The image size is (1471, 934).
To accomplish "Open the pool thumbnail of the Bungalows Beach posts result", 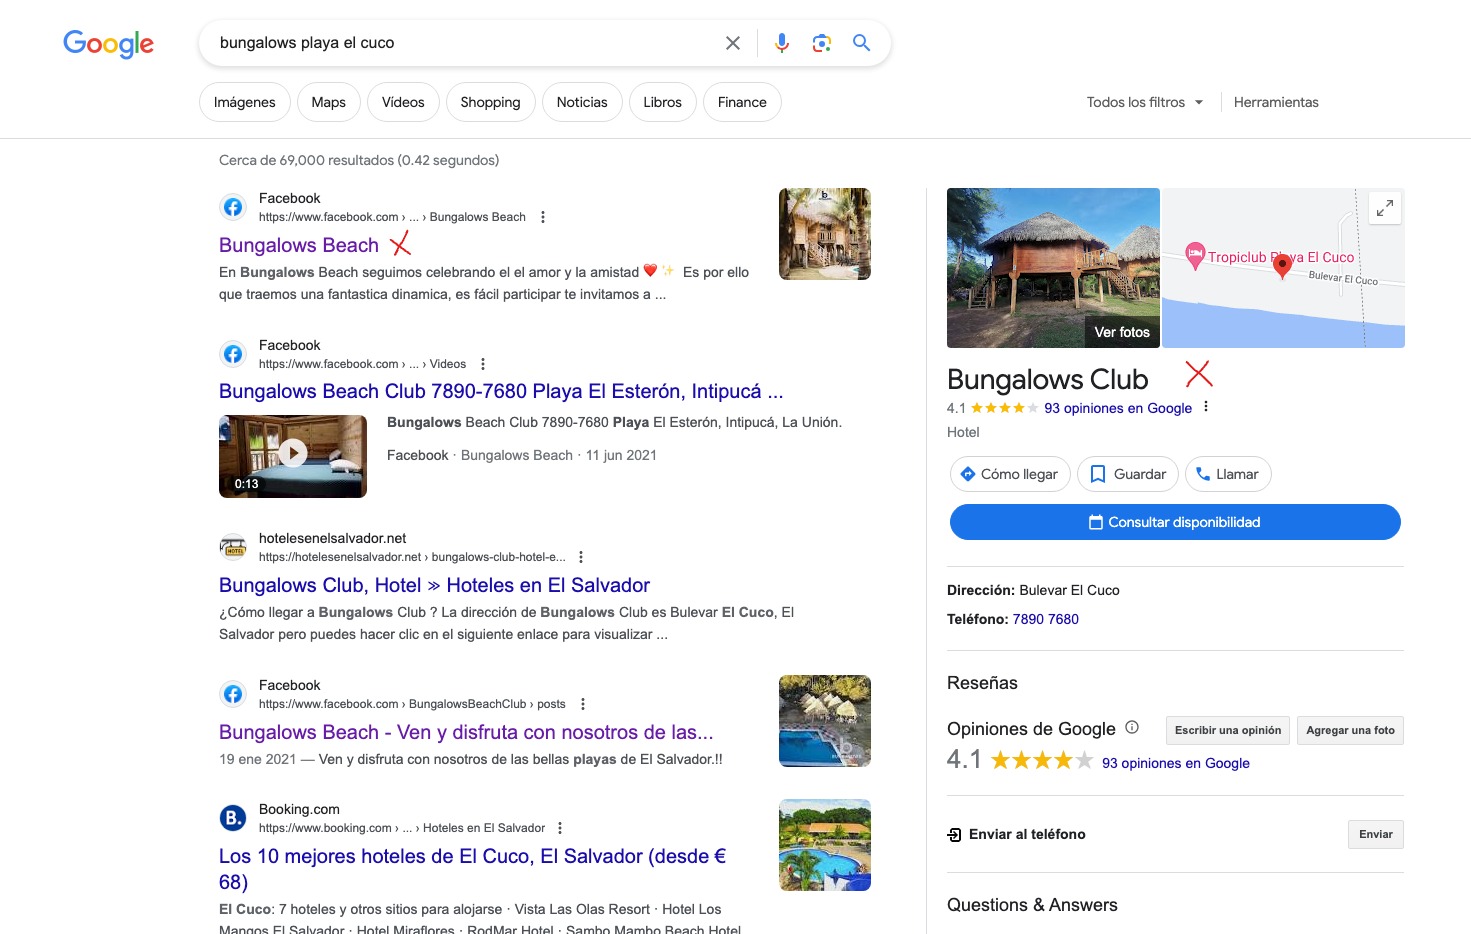I will click(825, 721).
